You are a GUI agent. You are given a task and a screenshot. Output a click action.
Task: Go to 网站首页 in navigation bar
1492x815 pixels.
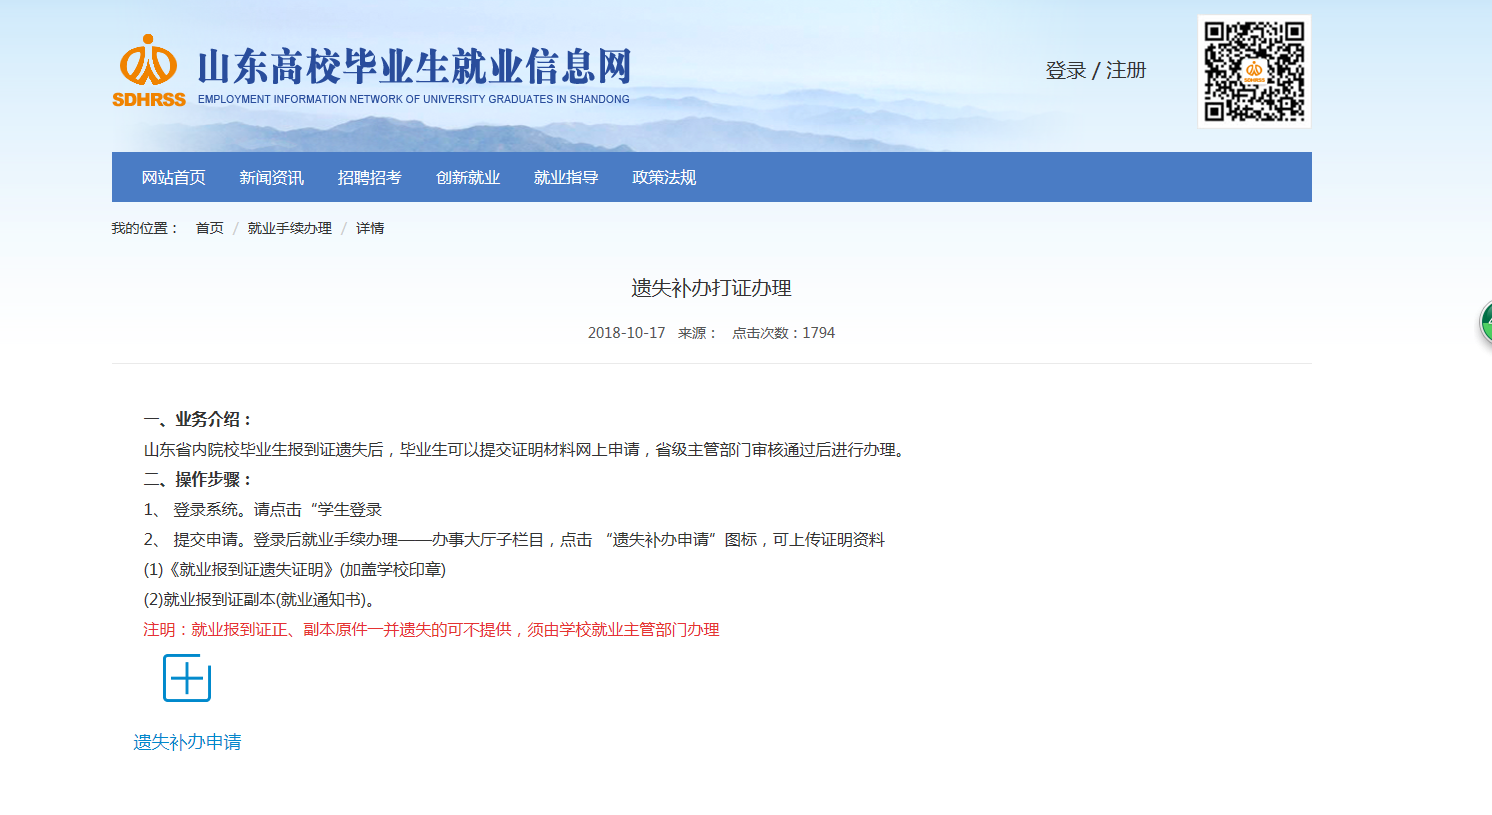click(x=173, y=177)
